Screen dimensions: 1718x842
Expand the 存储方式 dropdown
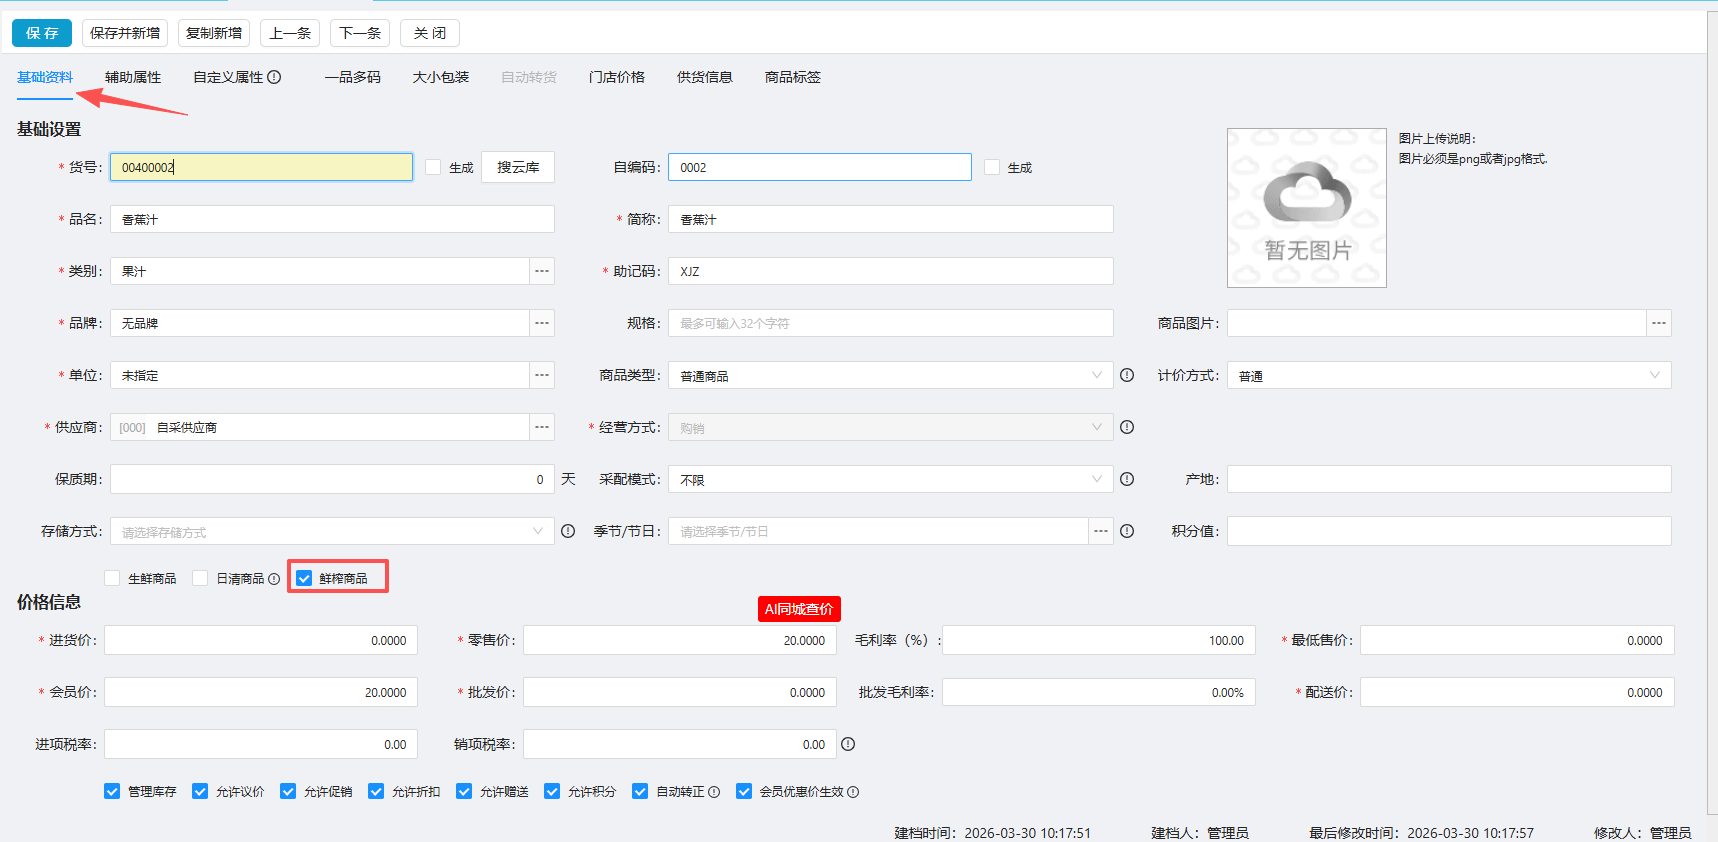(331, 531)
